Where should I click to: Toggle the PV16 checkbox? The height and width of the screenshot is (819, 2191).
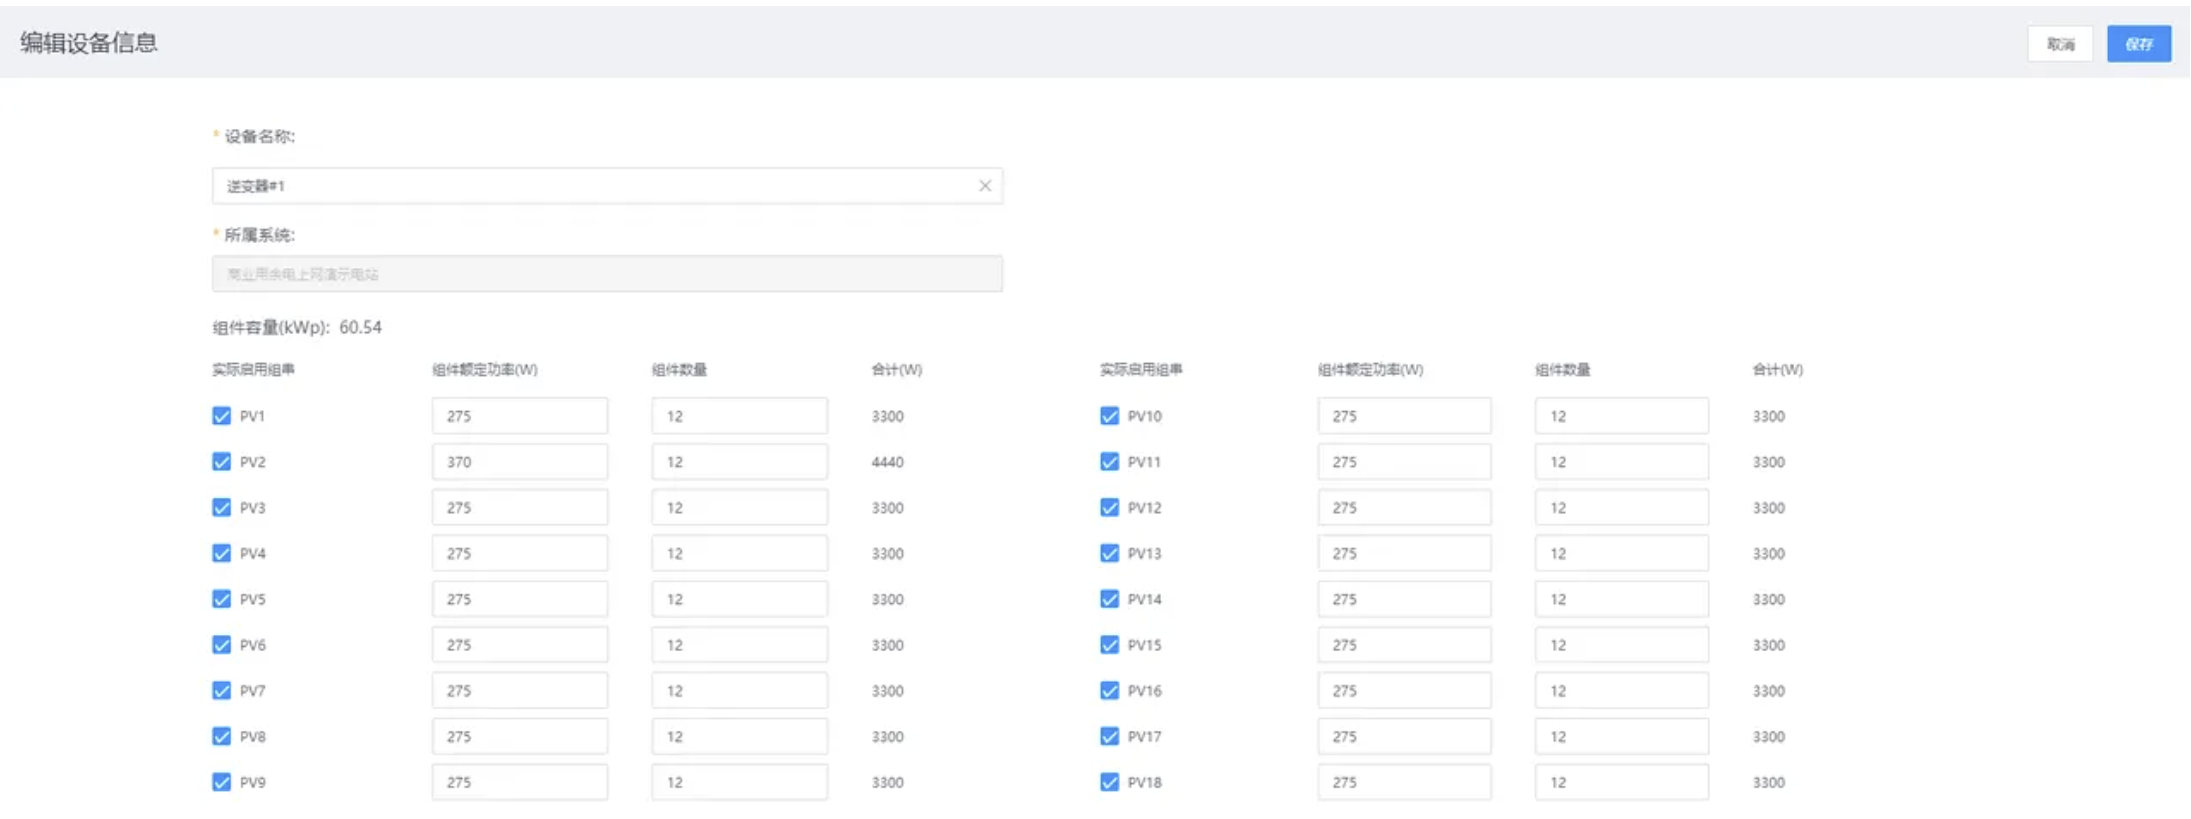(1109, 691)
